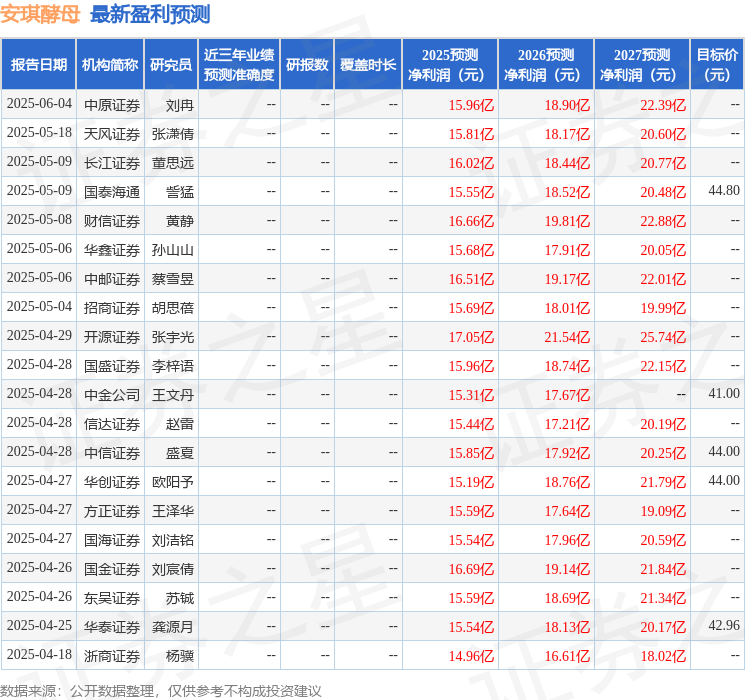This screenshot has height=700, width=745.
Task: Select the 中原证券 institution cell
Action: (x=112, y=104)
